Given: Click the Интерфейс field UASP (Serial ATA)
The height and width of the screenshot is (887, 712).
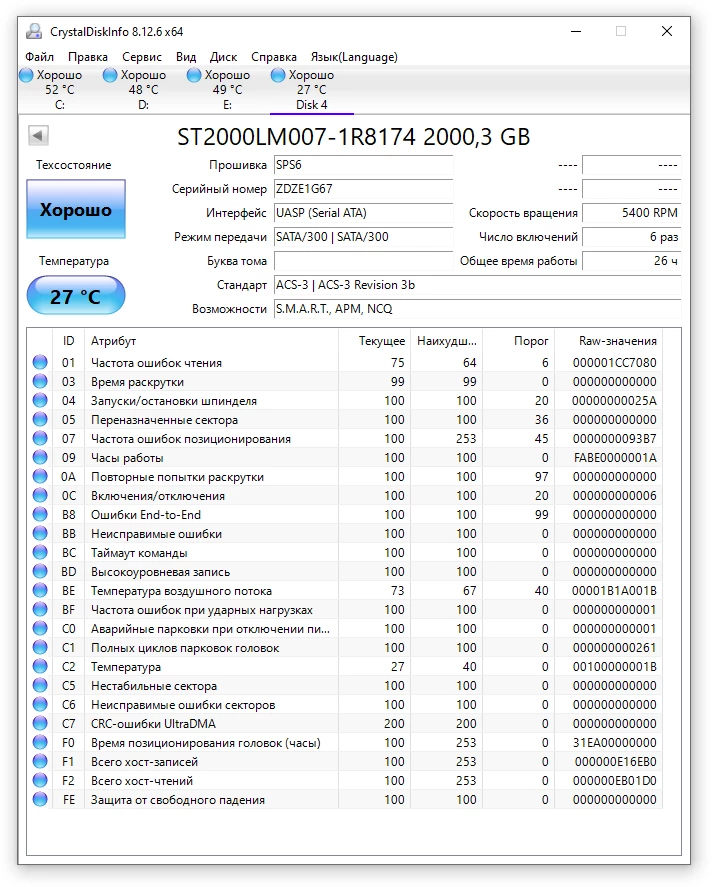Looking at the screenshot, I should [364, 213].
